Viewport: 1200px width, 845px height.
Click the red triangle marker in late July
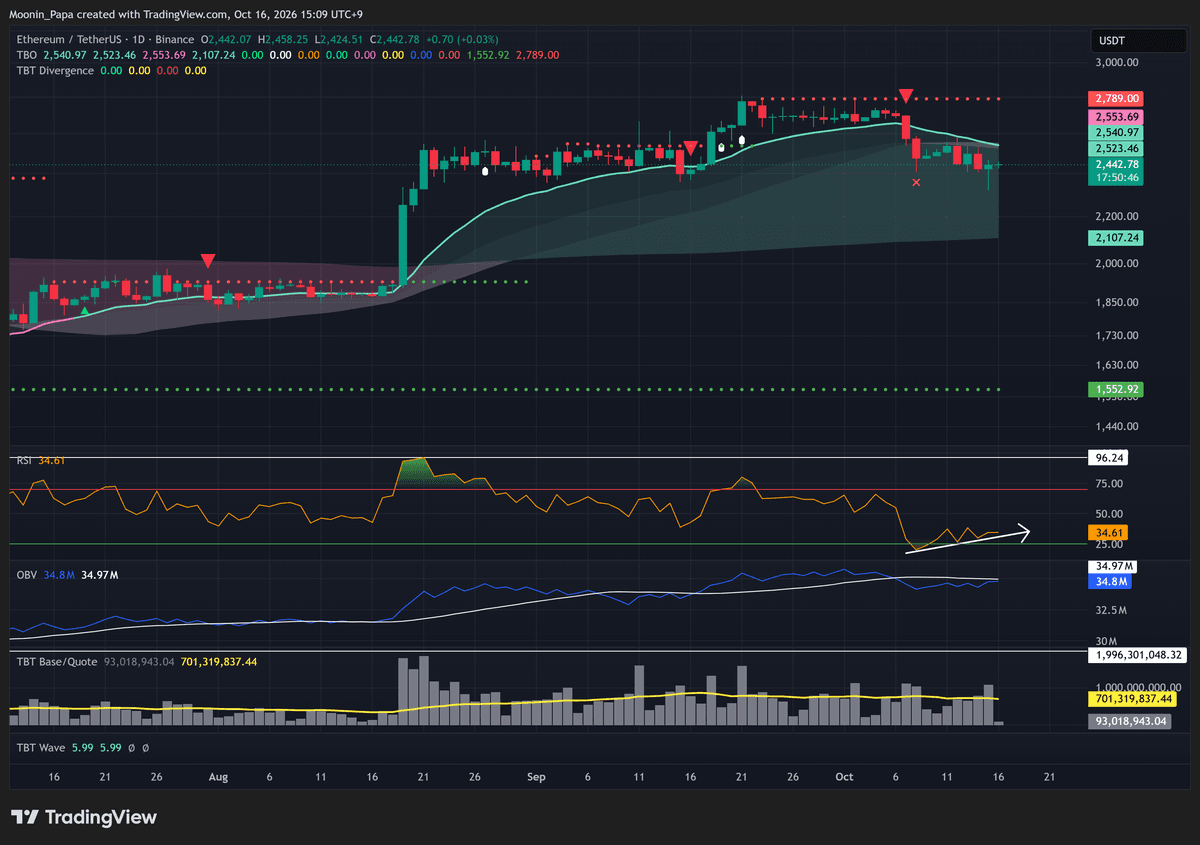pyautogui.click(x=207, y=261)
